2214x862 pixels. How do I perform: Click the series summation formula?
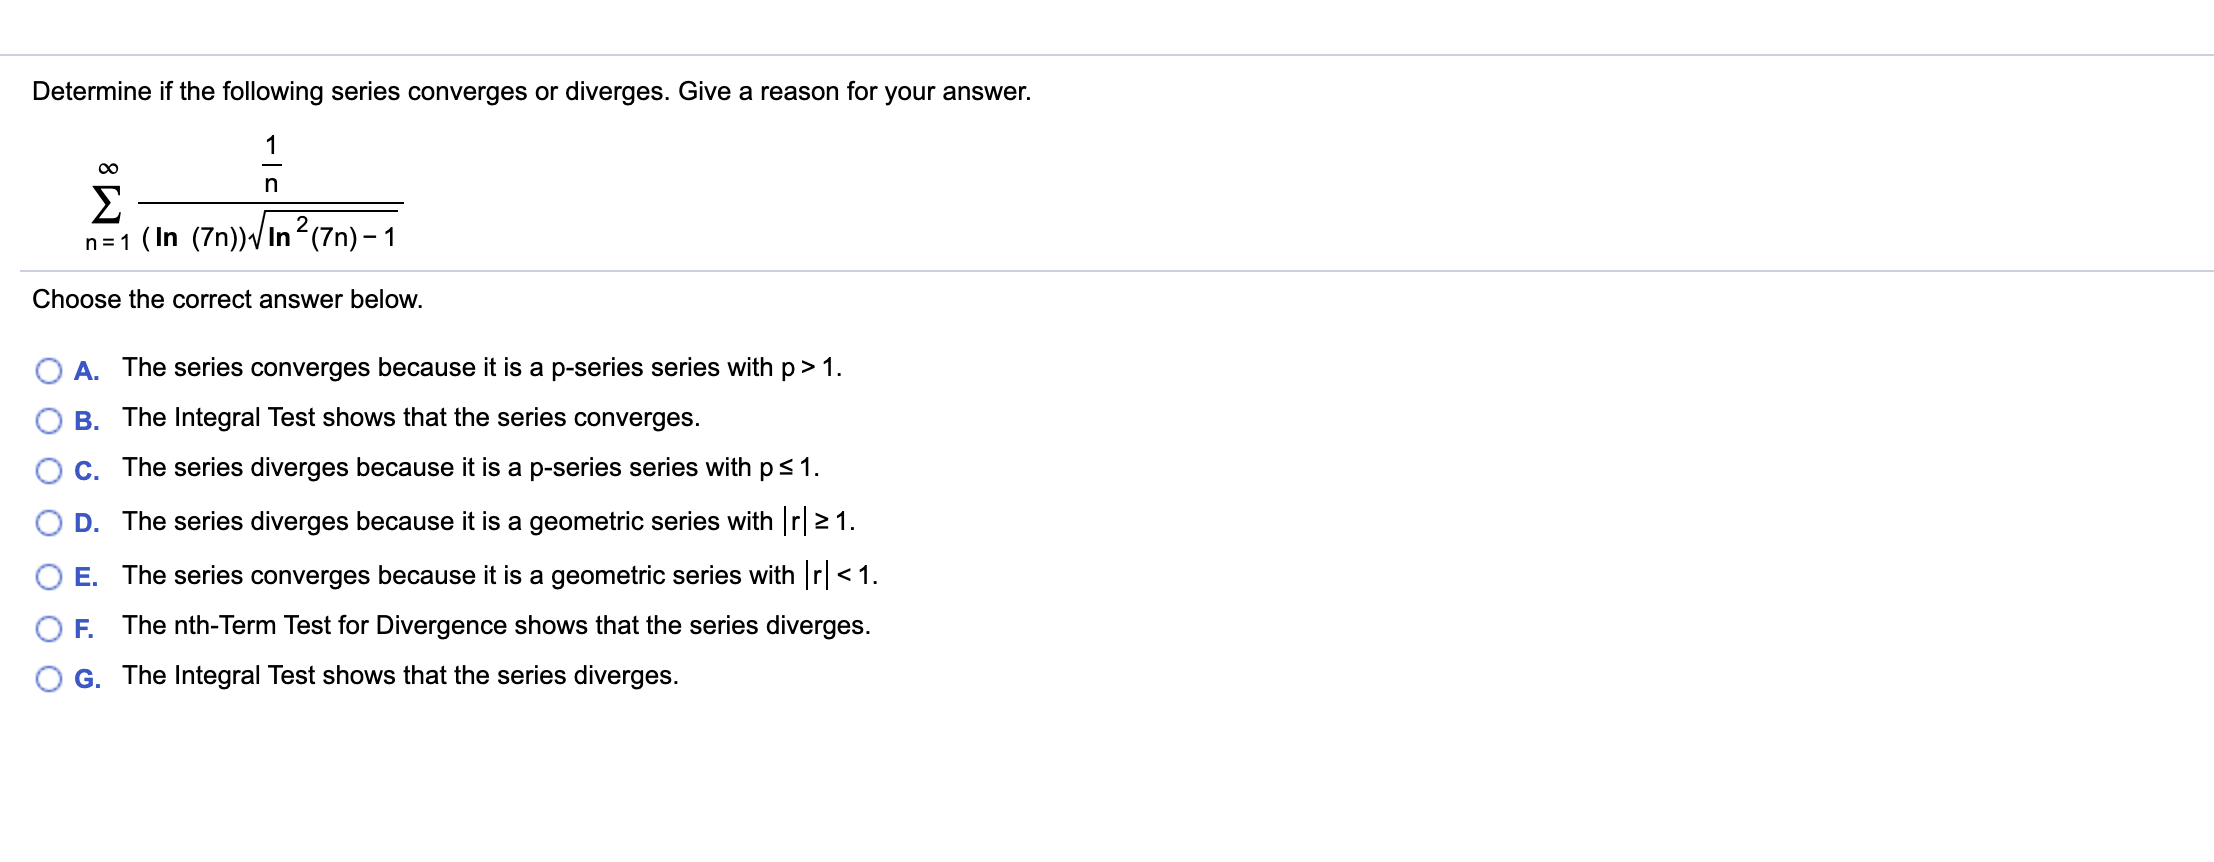pyautogui.click(x=244, y=192)
